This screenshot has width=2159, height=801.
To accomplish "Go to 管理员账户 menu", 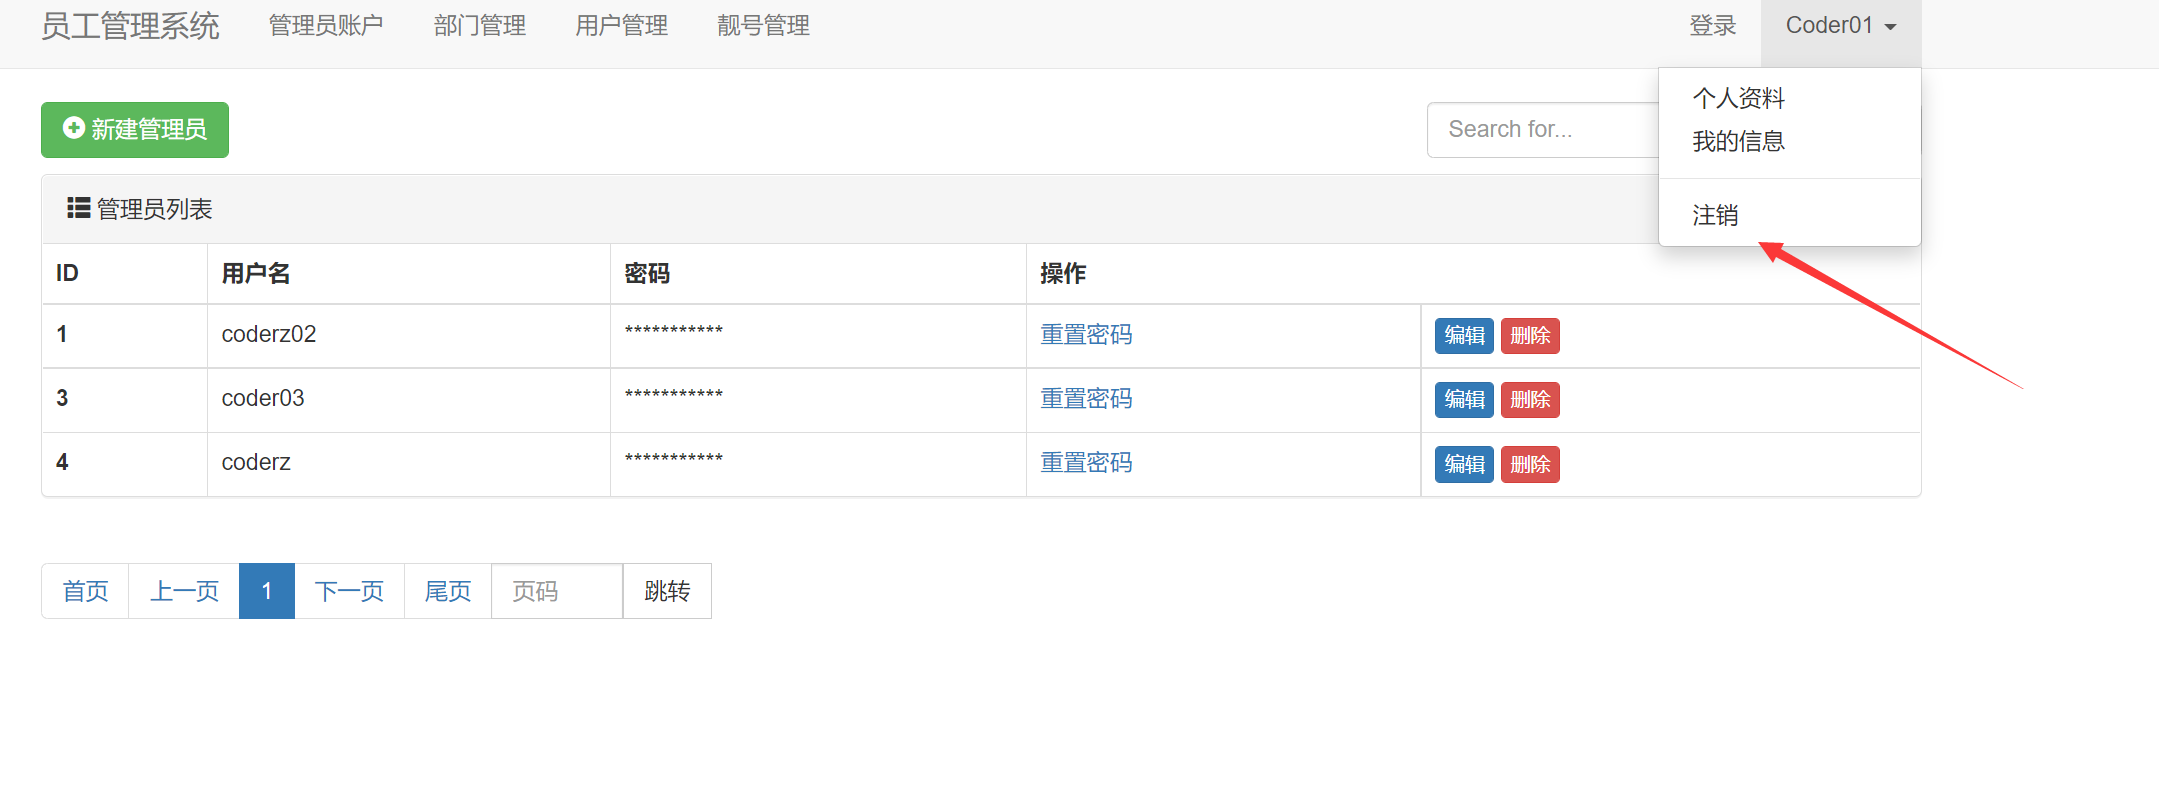I will point(326,26).
